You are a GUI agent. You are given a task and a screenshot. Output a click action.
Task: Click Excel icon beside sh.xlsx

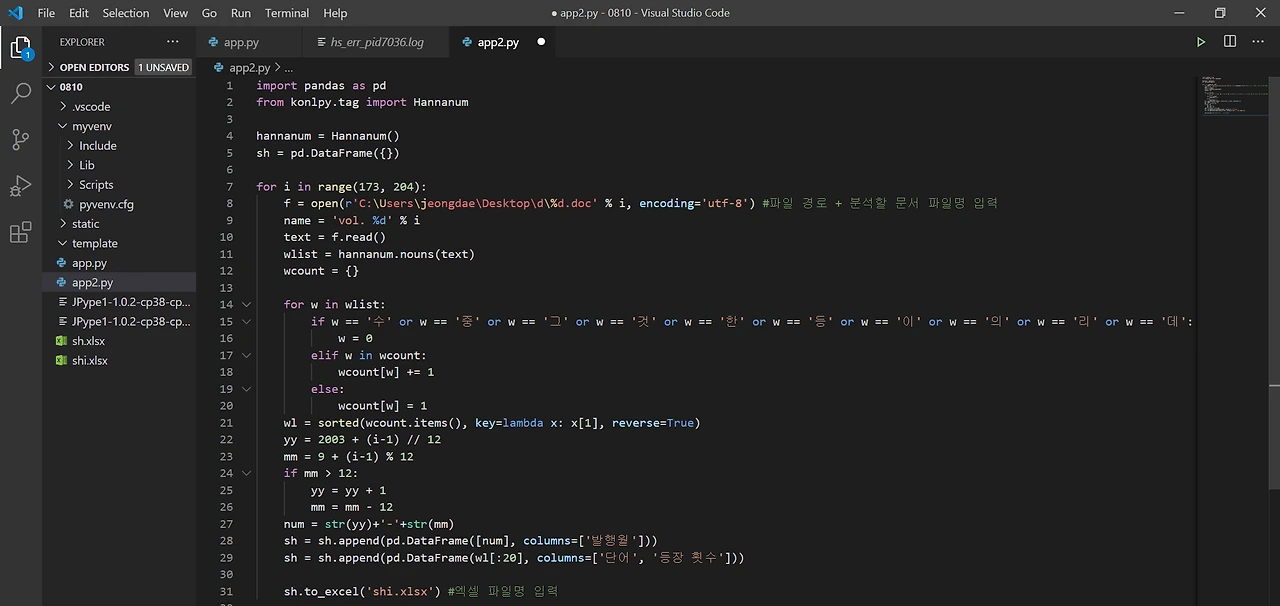click(x=62, y=341)
